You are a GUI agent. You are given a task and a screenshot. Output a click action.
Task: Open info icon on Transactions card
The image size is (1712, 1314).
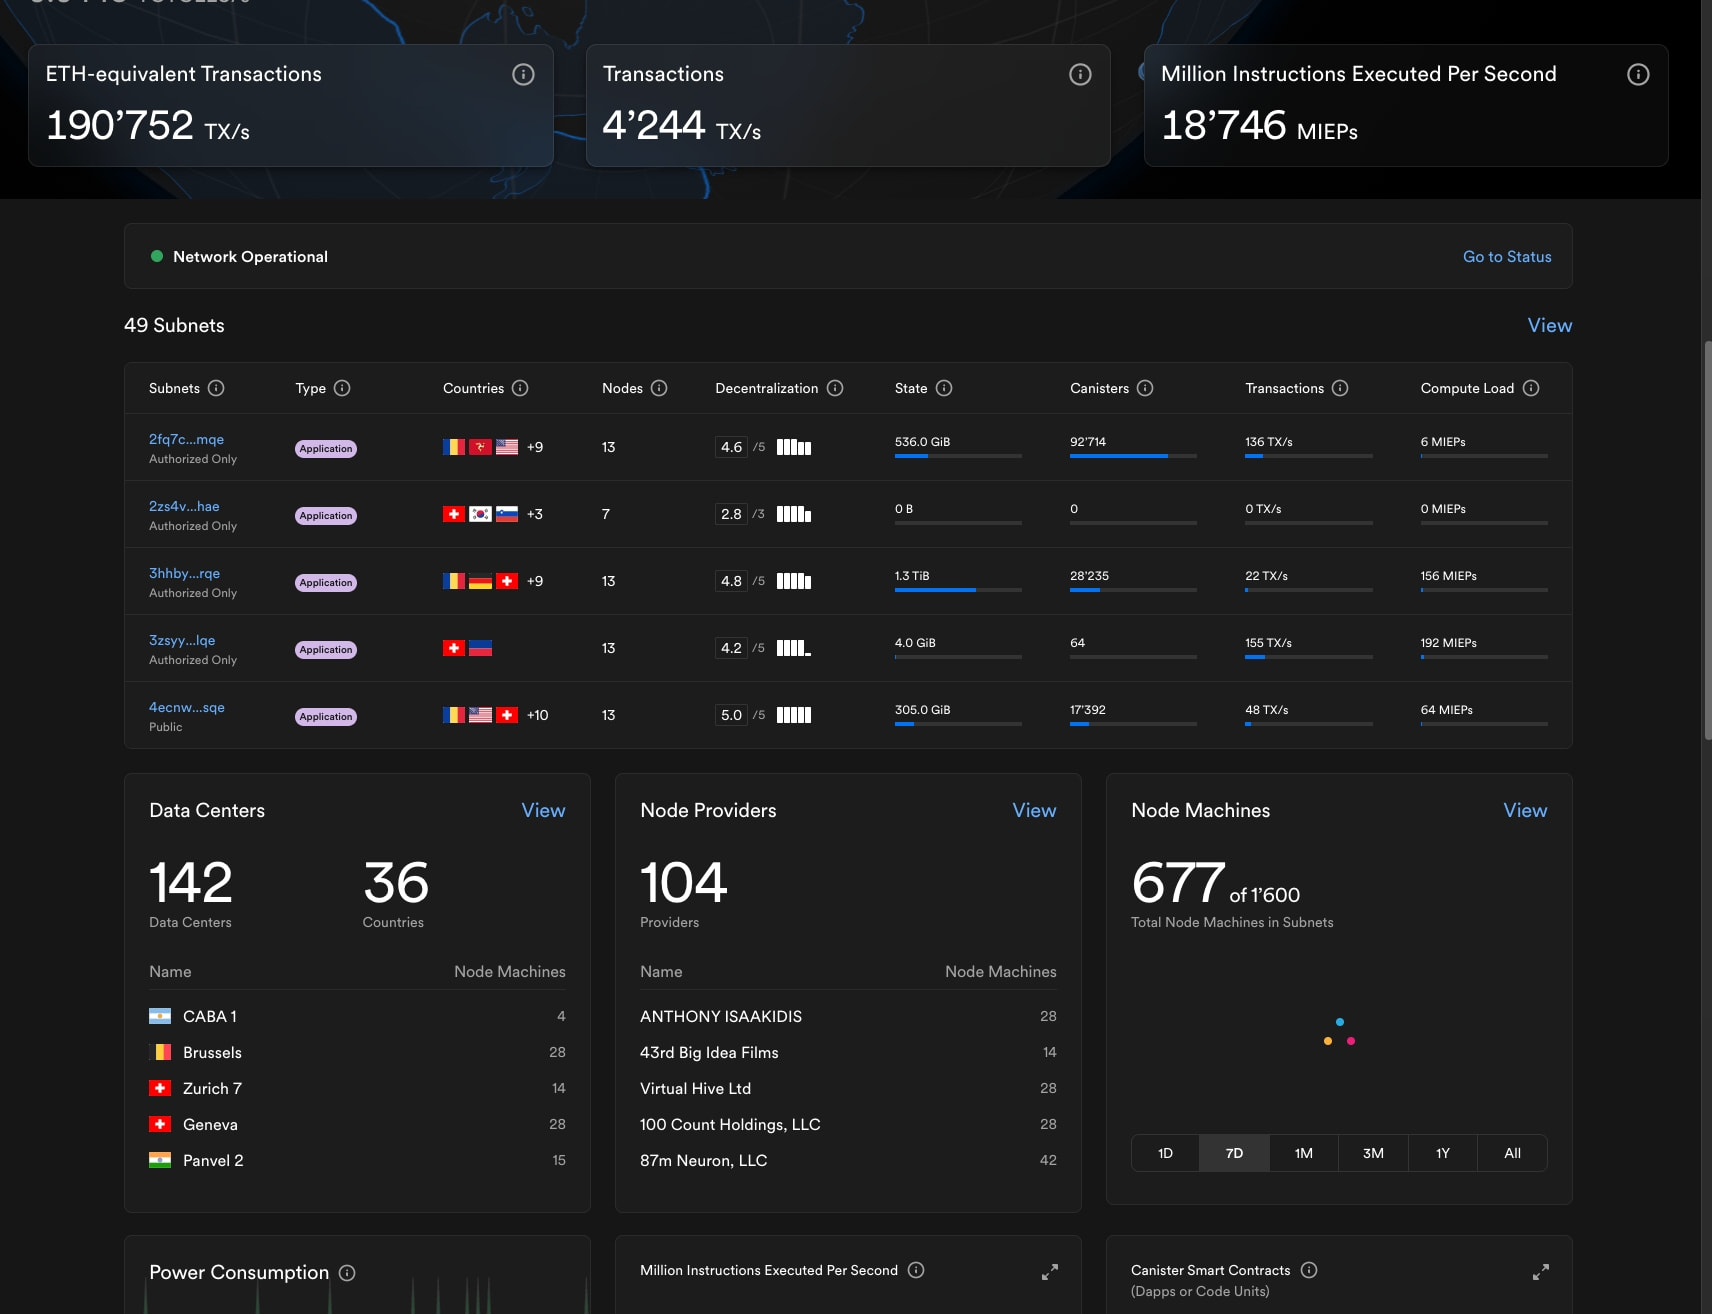pos(1080,74)
